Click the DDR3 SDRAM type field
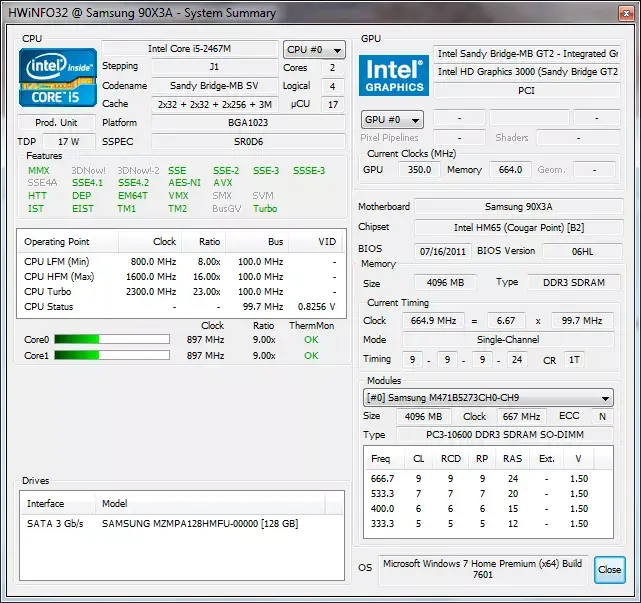This screenshot has width=641, height=603. coord(574,282)
